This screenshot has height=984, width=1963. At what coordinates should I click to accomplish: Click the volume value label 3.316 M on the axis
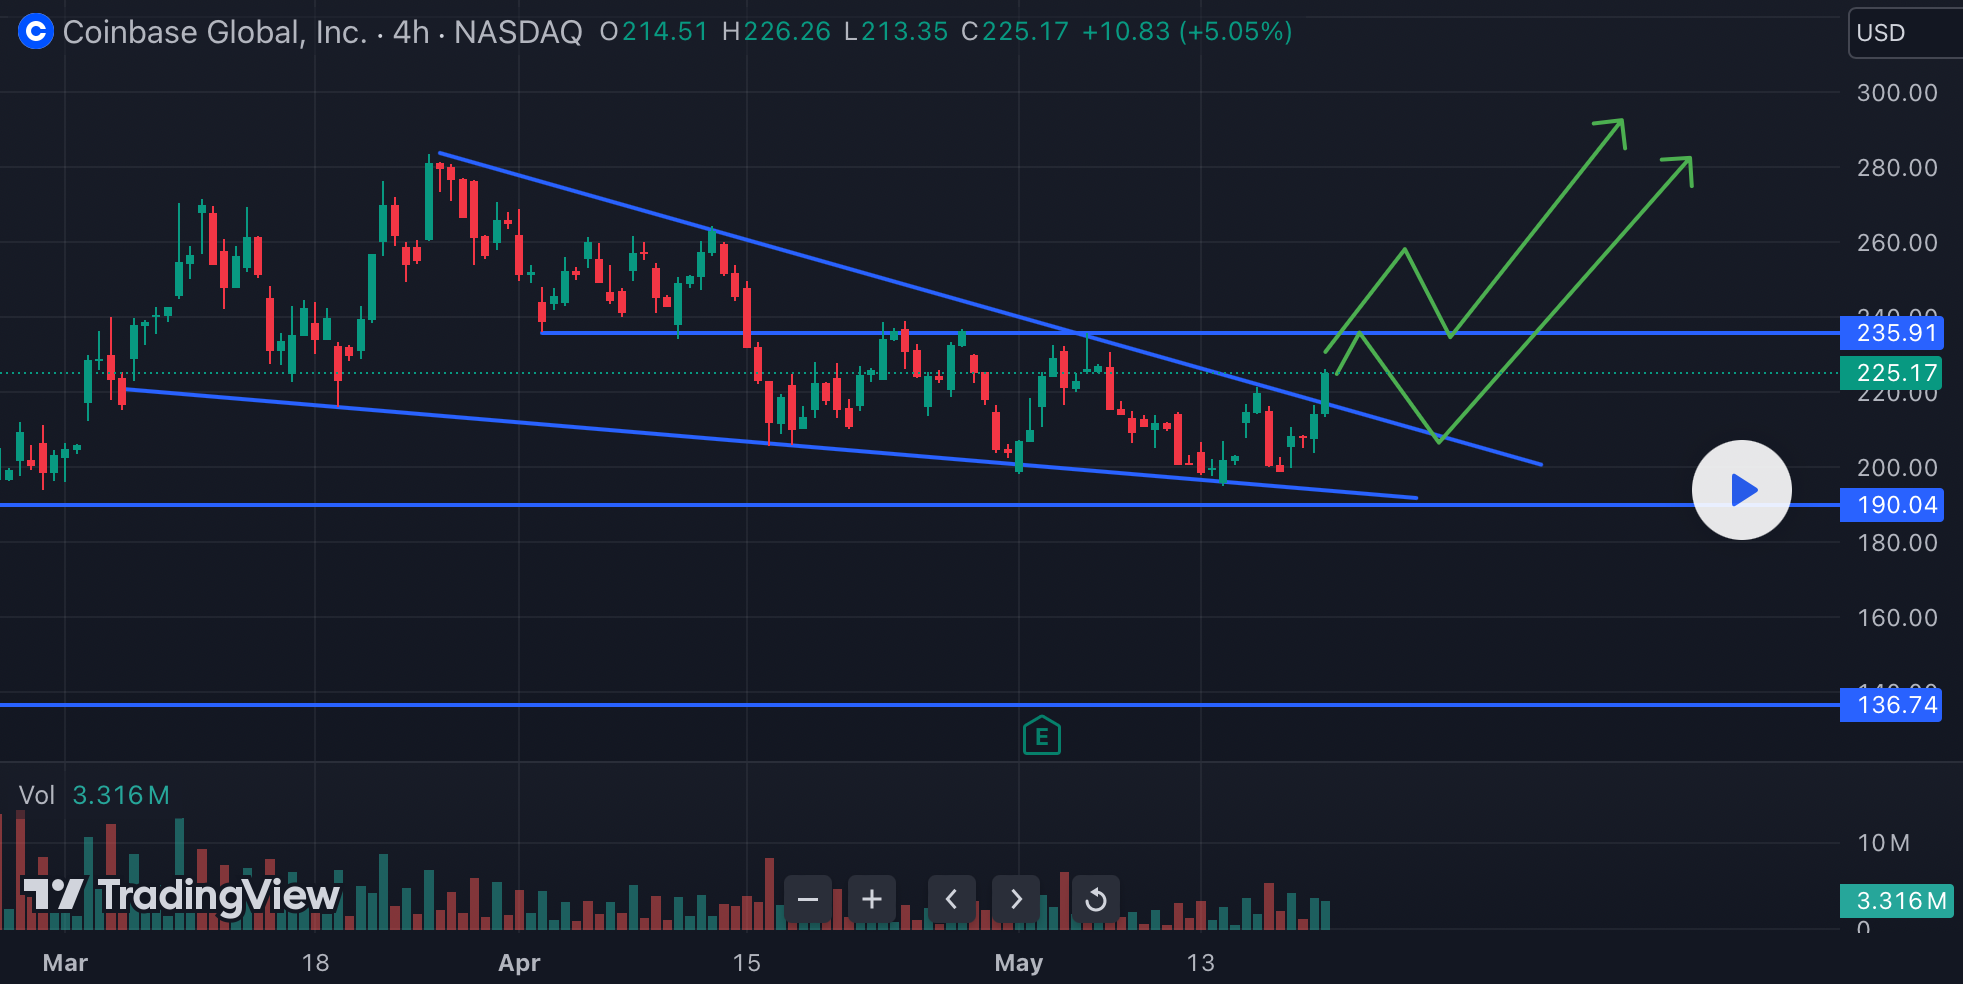(x=1897, y=901)
